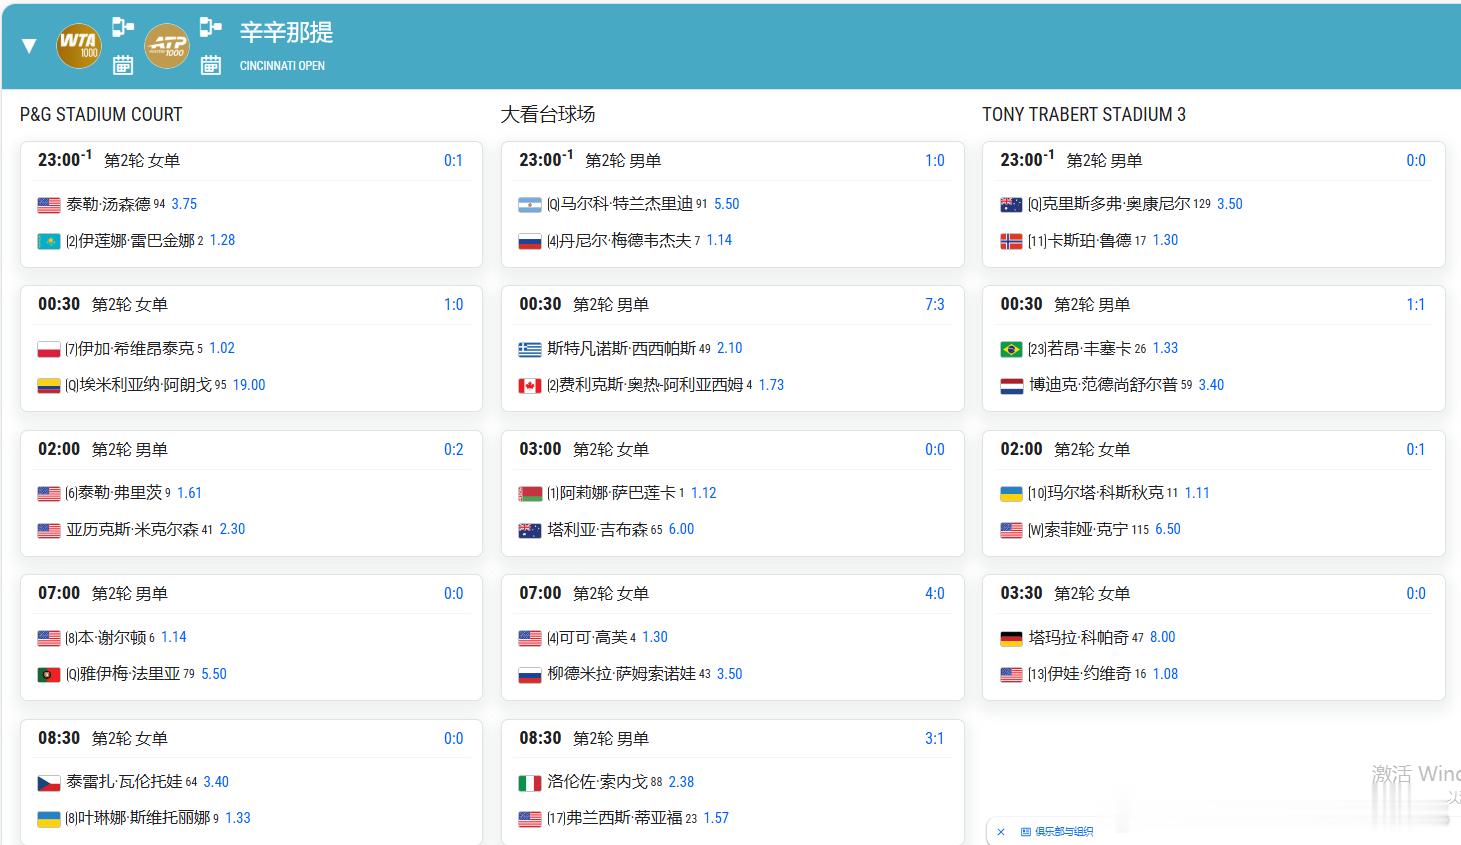Show the ATP draw bracket icon
This screenshot has height=845, width=1461.
210,27
